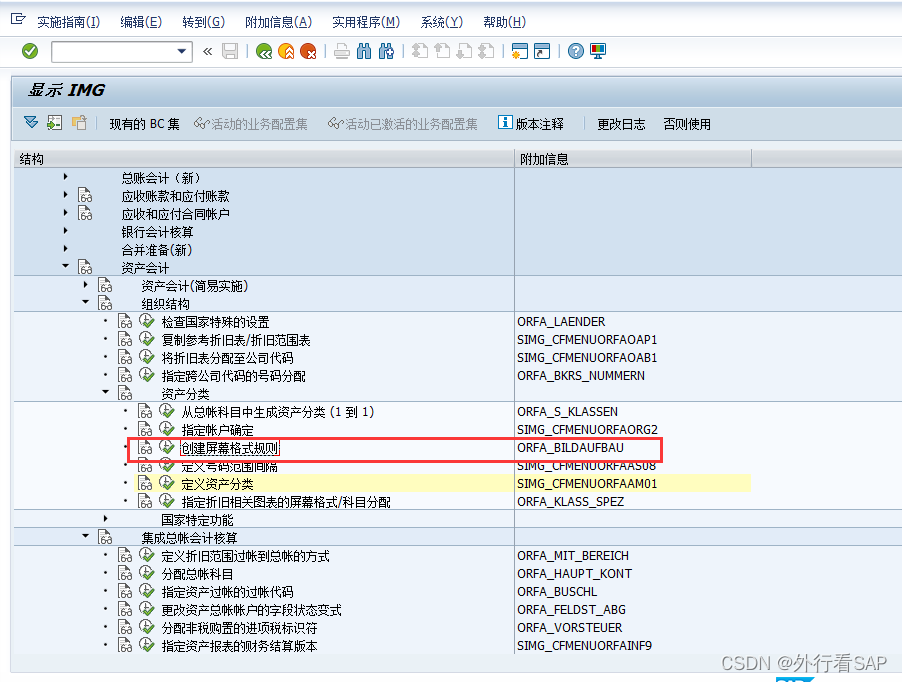This screenshot has height=682, width=902.
Task: Click the Print icon
Action: click(340, 51)
